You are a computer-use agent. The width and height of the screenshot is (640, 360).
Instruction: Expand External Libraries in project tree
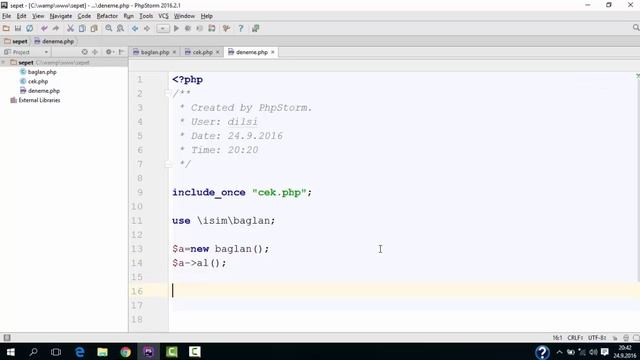pyautogui.click(x=39, y=100)
